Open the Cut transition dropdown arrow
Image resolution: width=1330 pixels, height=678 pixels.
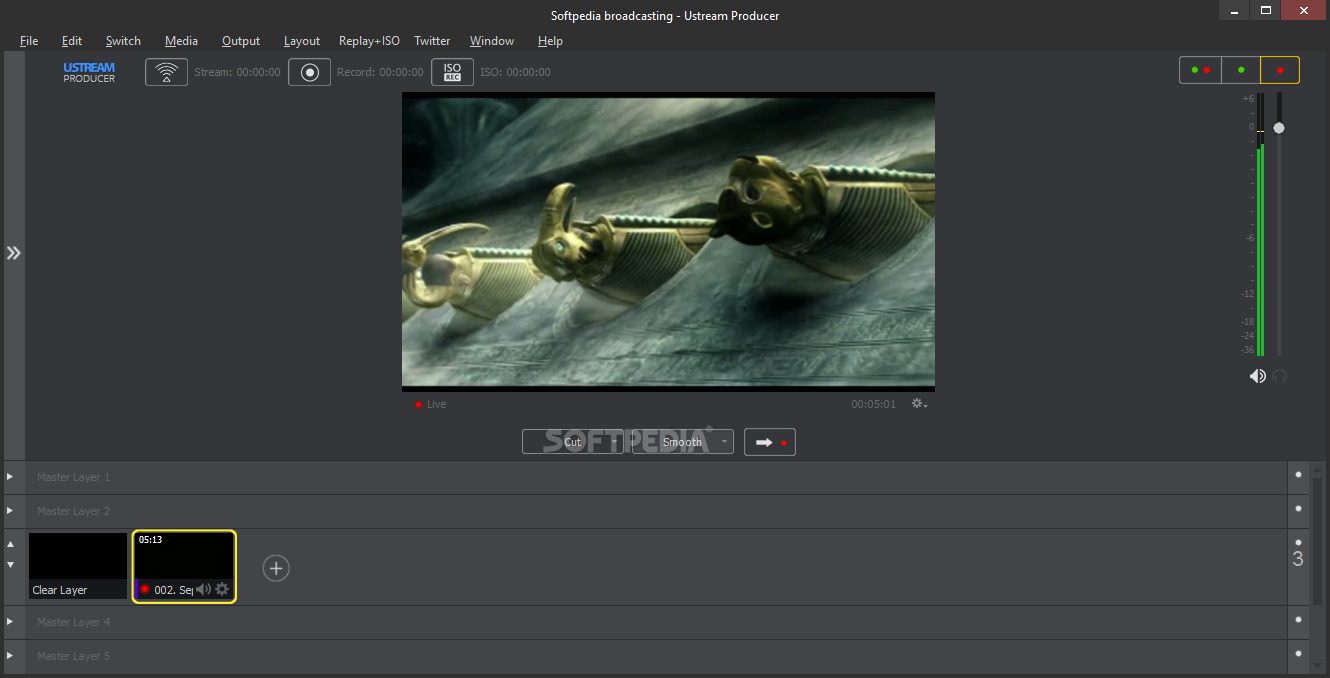point(614,442)
